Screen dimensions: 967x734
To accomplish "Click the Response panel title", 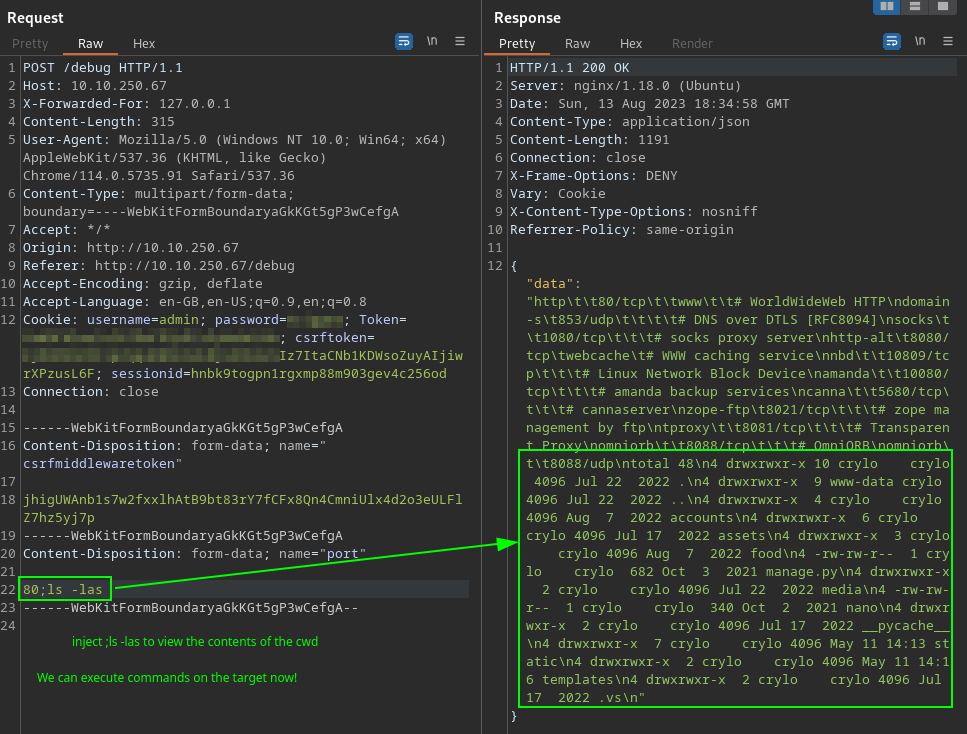I will click(x=527, y=18).
